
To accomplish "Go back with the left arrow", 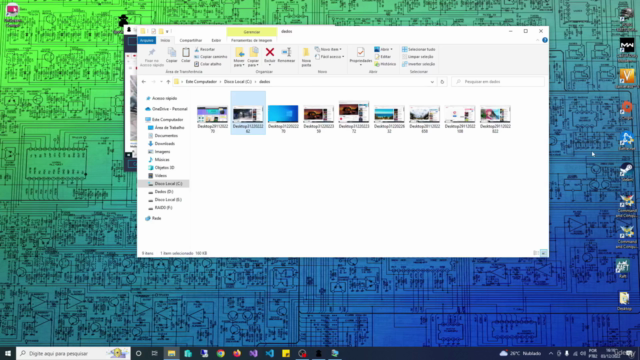I will [144, 82].
